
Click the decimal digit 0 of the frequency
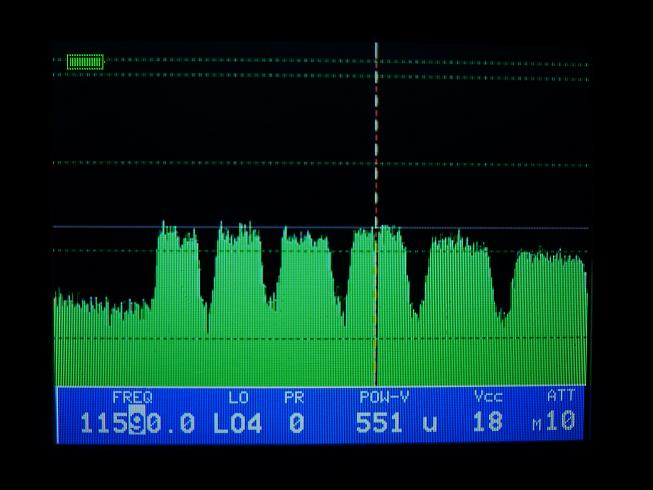tap(186, 422)
